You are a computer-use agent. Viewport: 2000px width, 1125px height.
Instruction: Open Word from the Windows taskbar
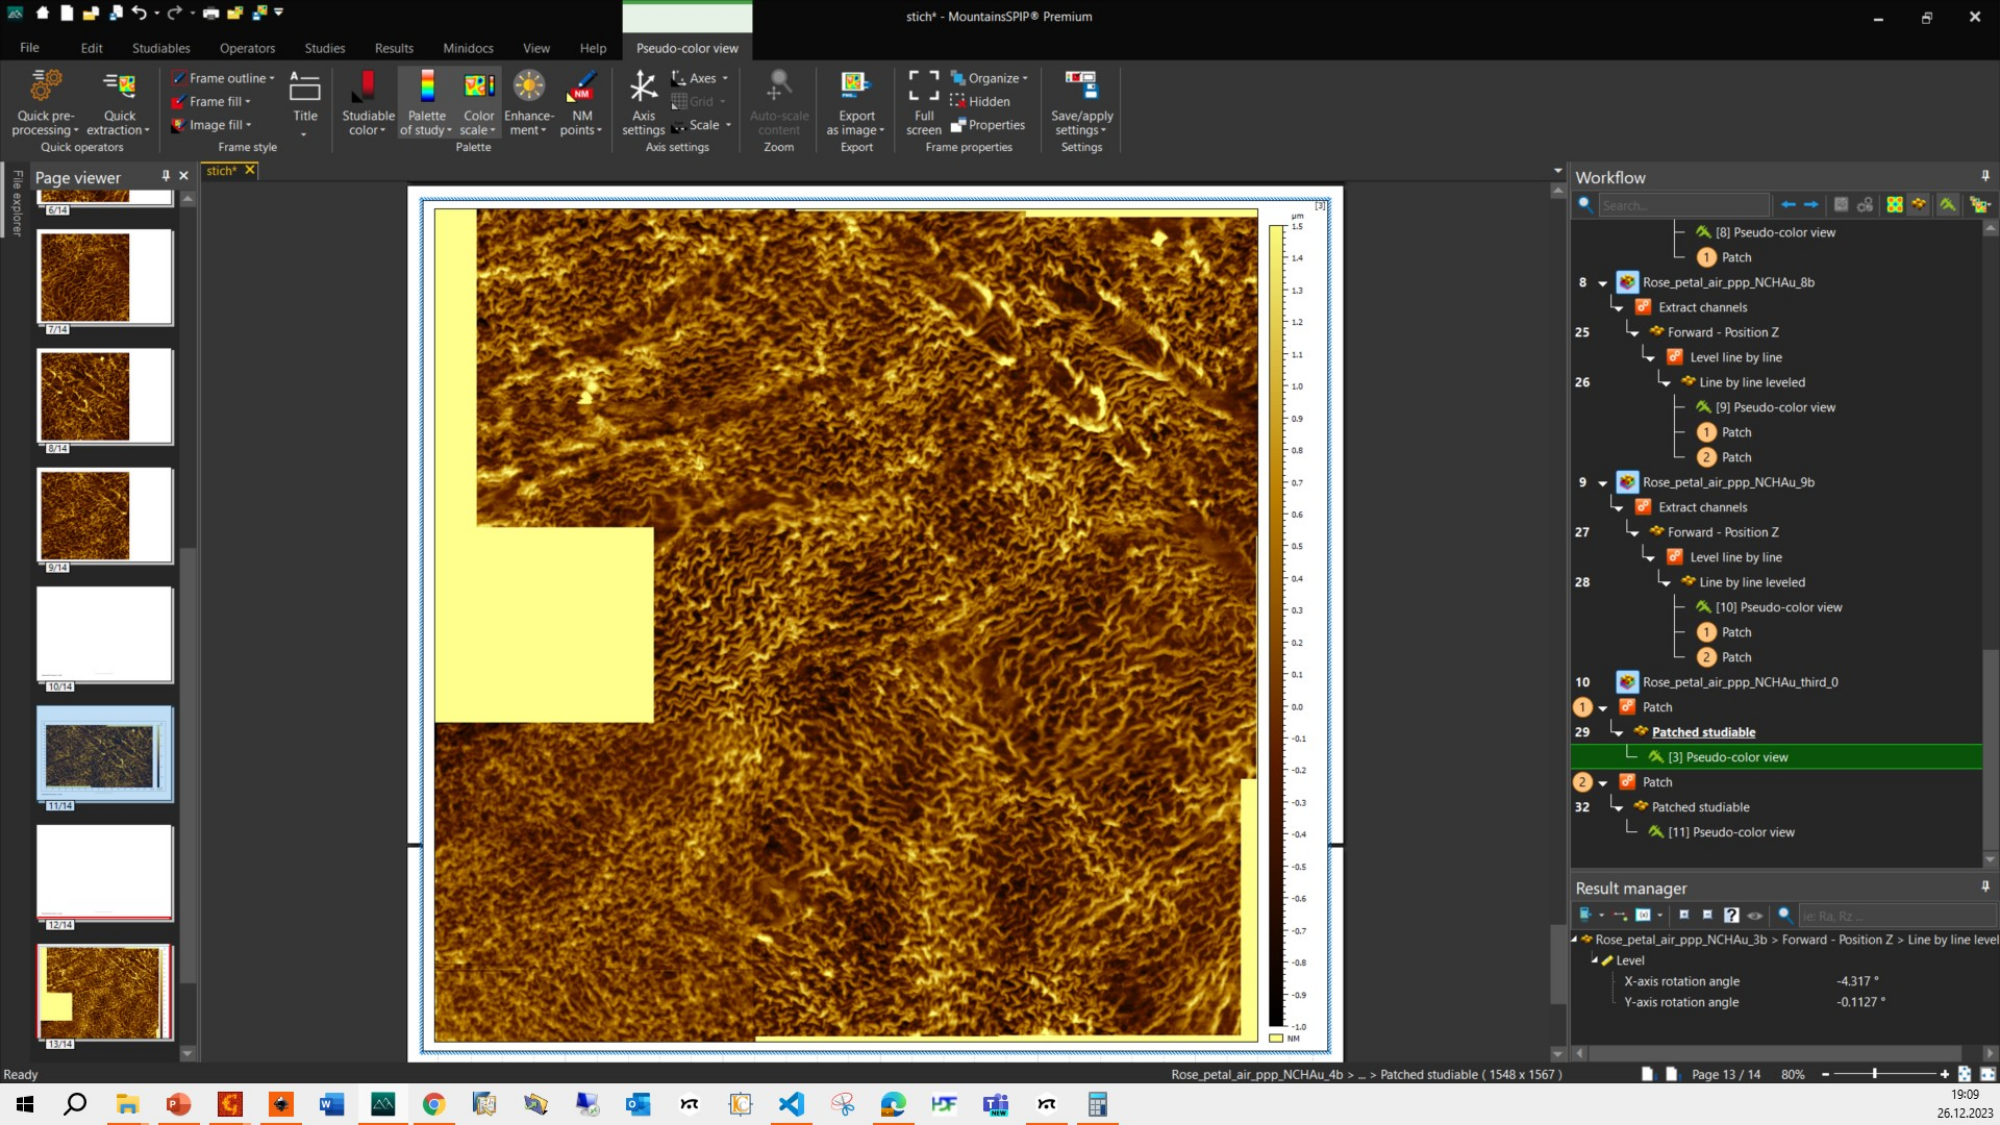coord(331,1104)
